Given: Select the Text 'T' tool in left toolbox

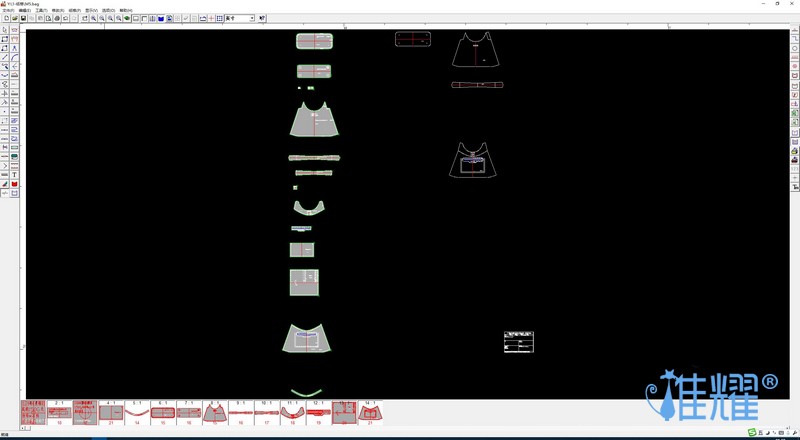Looking at the screenshot, I should point(14,175).
